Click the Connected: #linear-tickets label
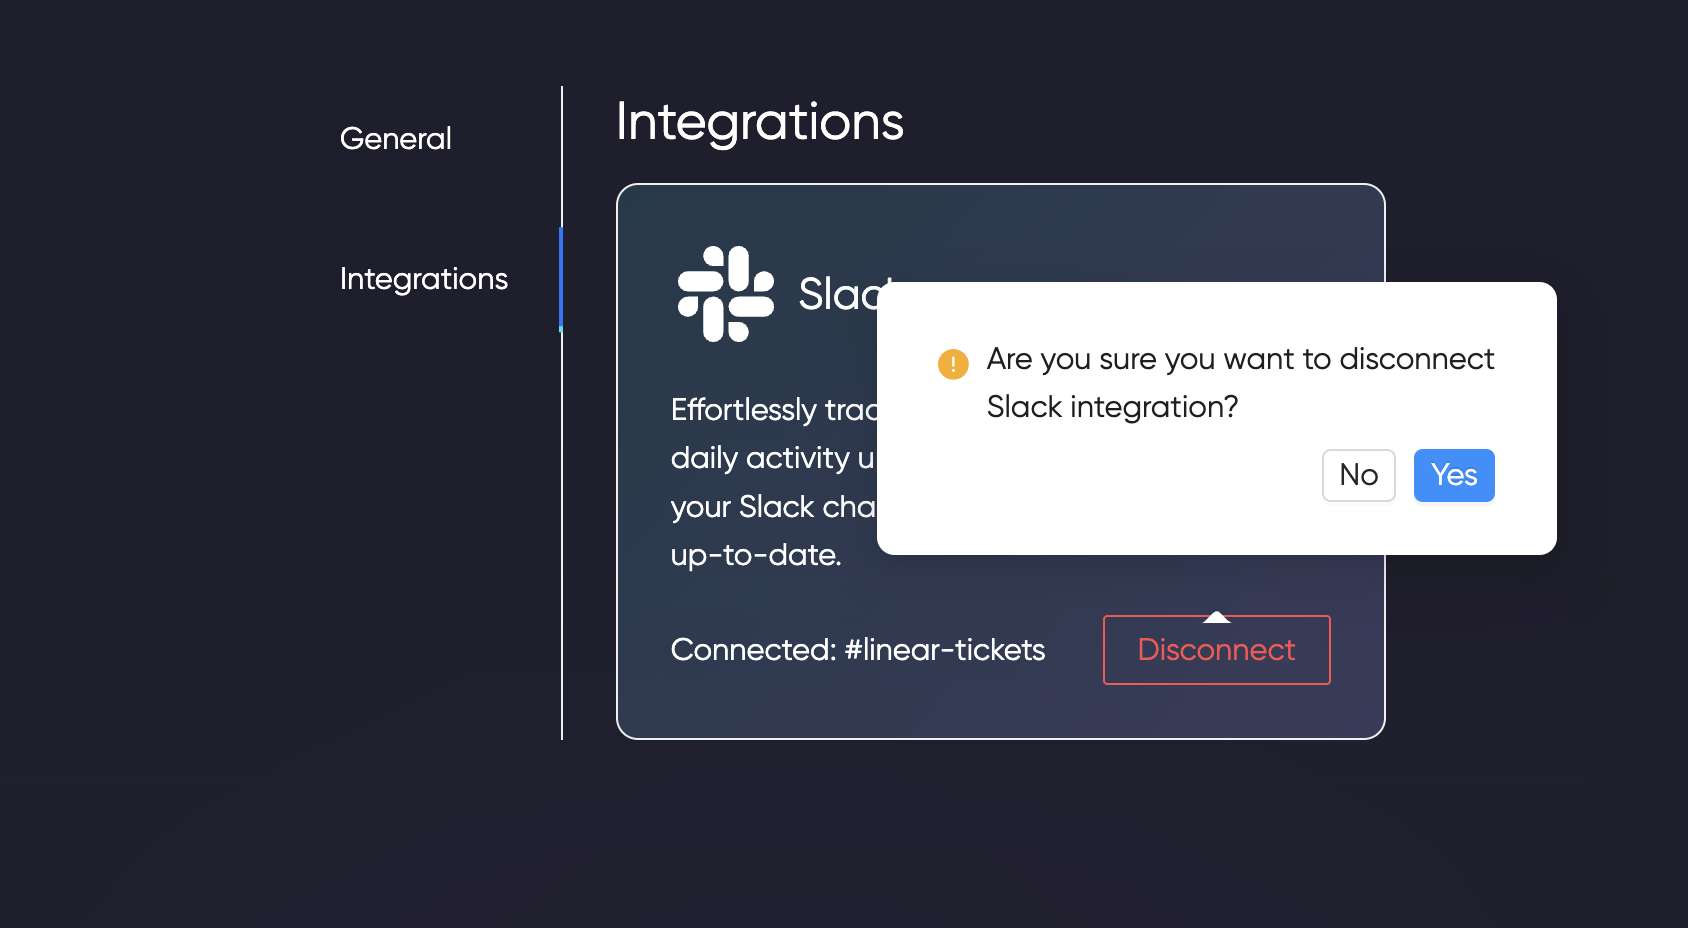 858,650
